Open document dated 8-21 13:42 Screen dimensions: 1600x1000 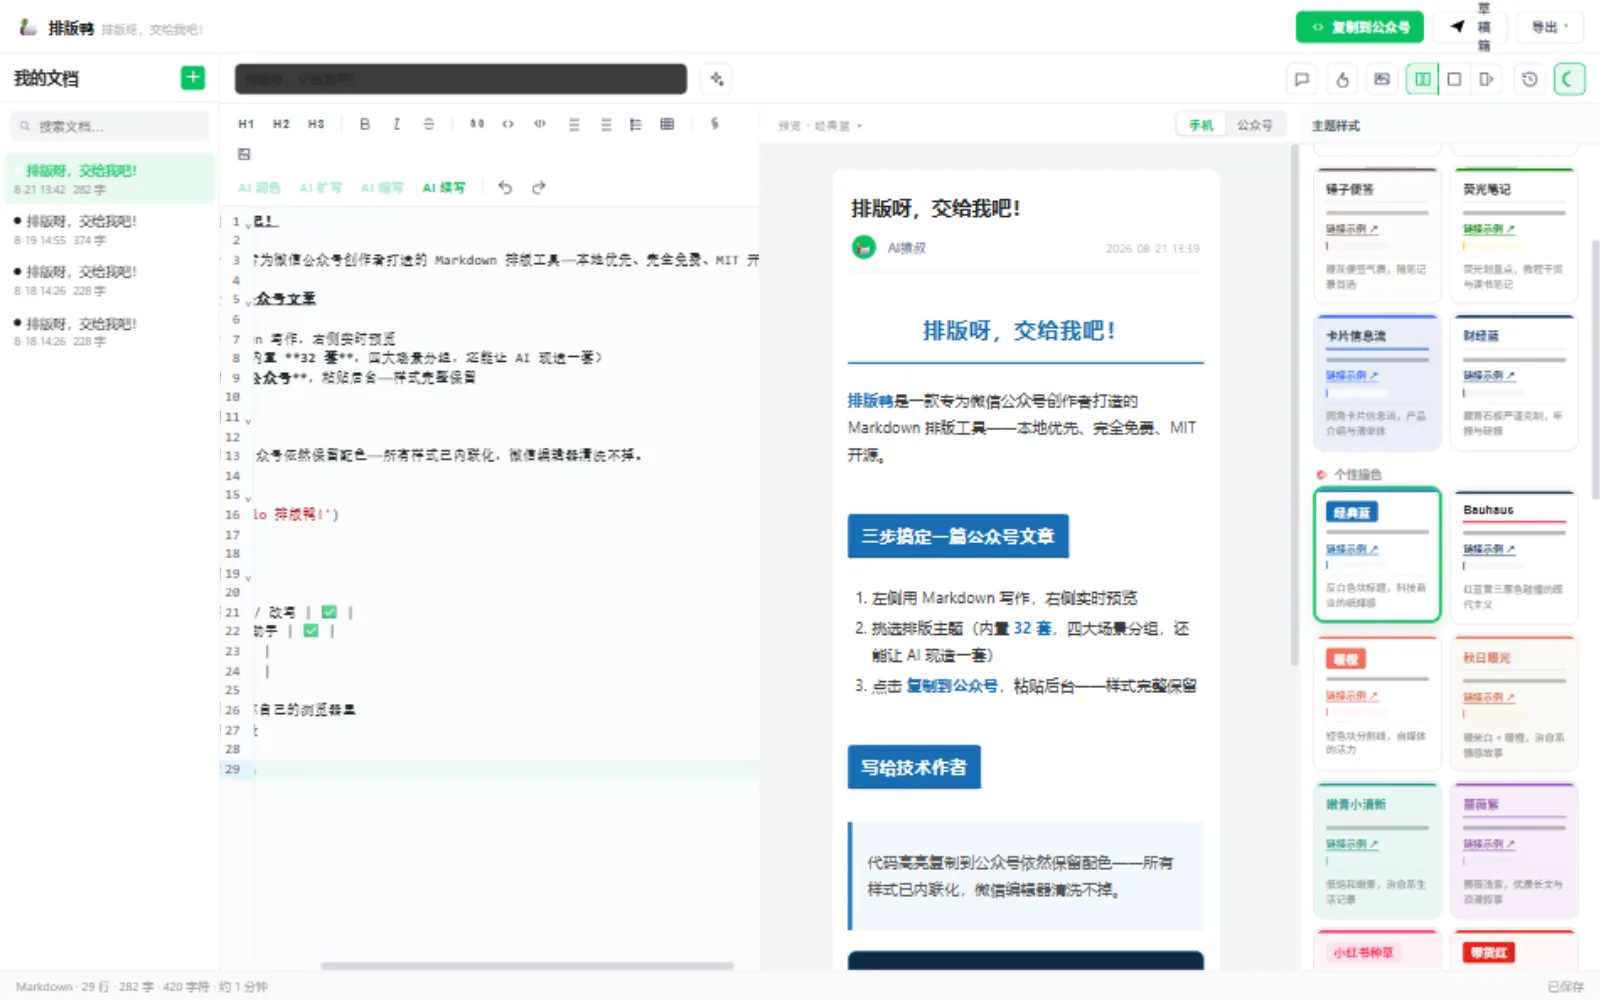point(109,179)
